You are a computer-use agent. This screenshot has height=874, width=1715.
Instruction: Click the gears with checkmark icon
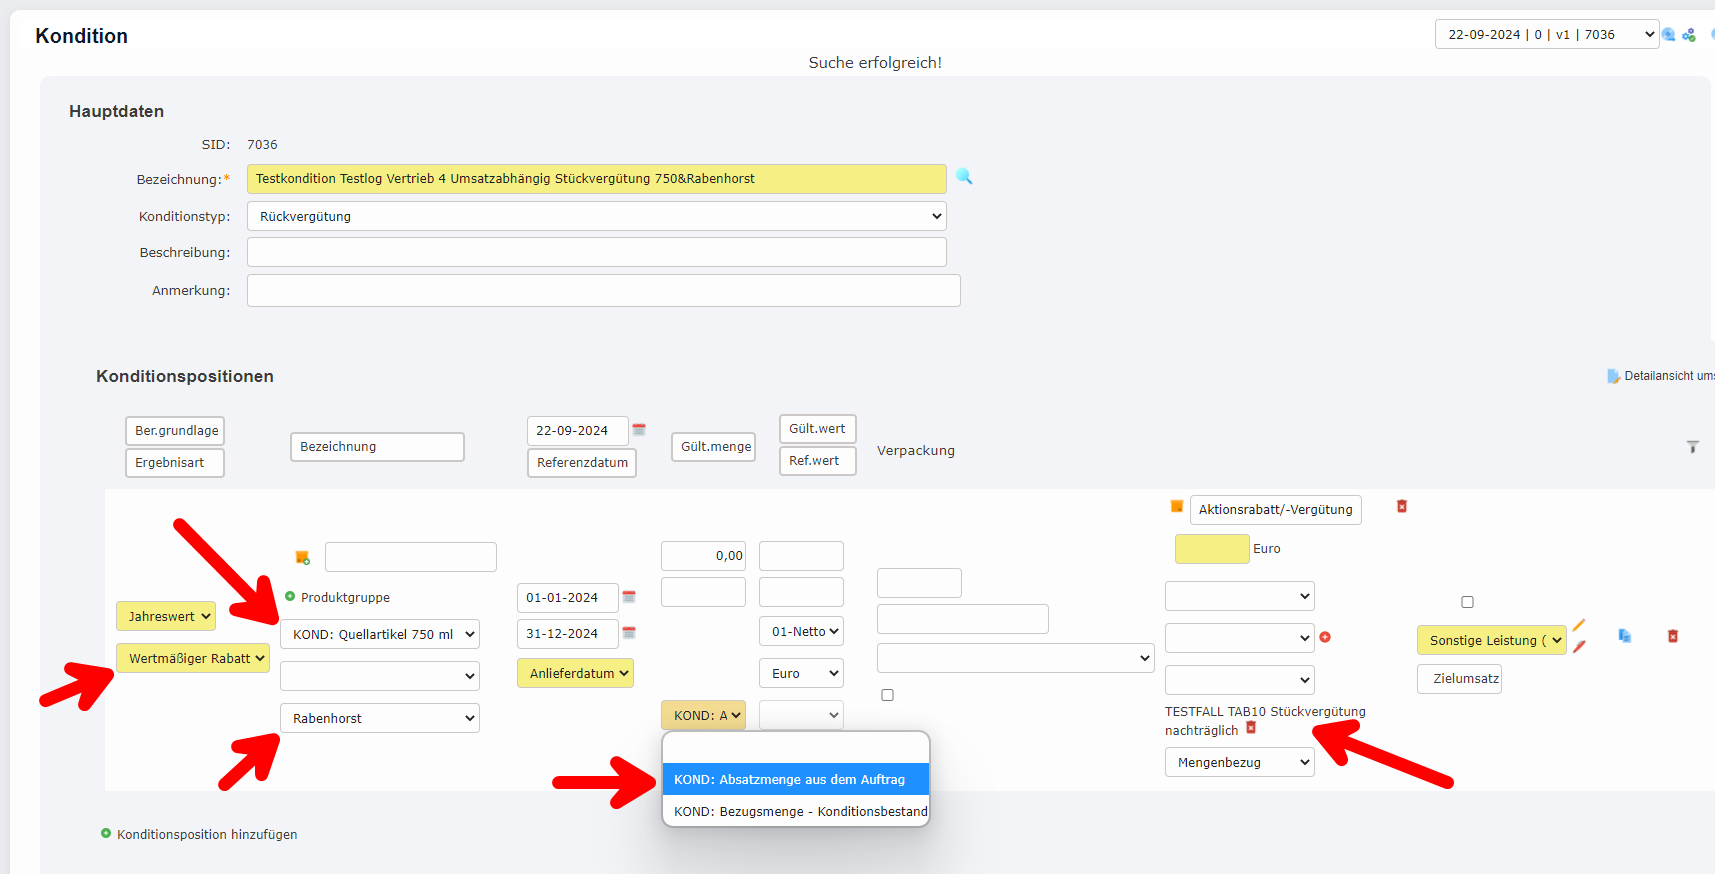[x=1689, y=35]
